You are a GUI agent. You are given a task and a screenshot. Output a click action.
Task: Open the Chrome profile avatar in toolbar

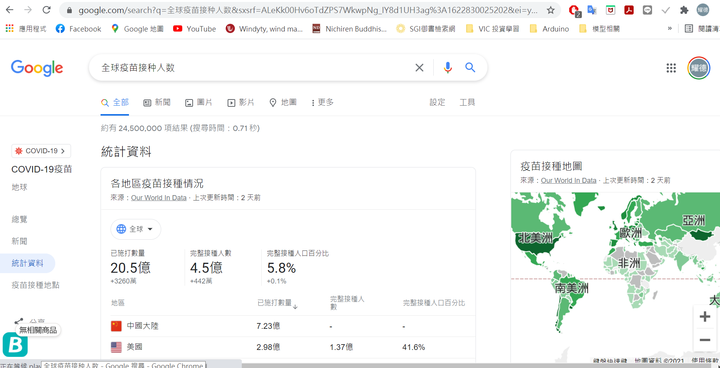tap(703, 10)
